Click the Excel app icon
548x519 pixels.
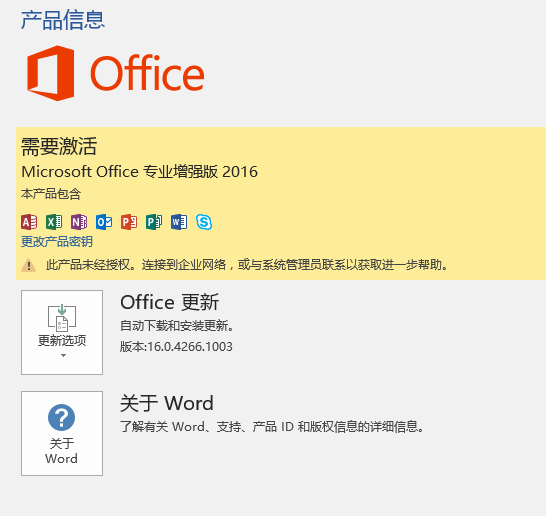[x=54, y=222]
